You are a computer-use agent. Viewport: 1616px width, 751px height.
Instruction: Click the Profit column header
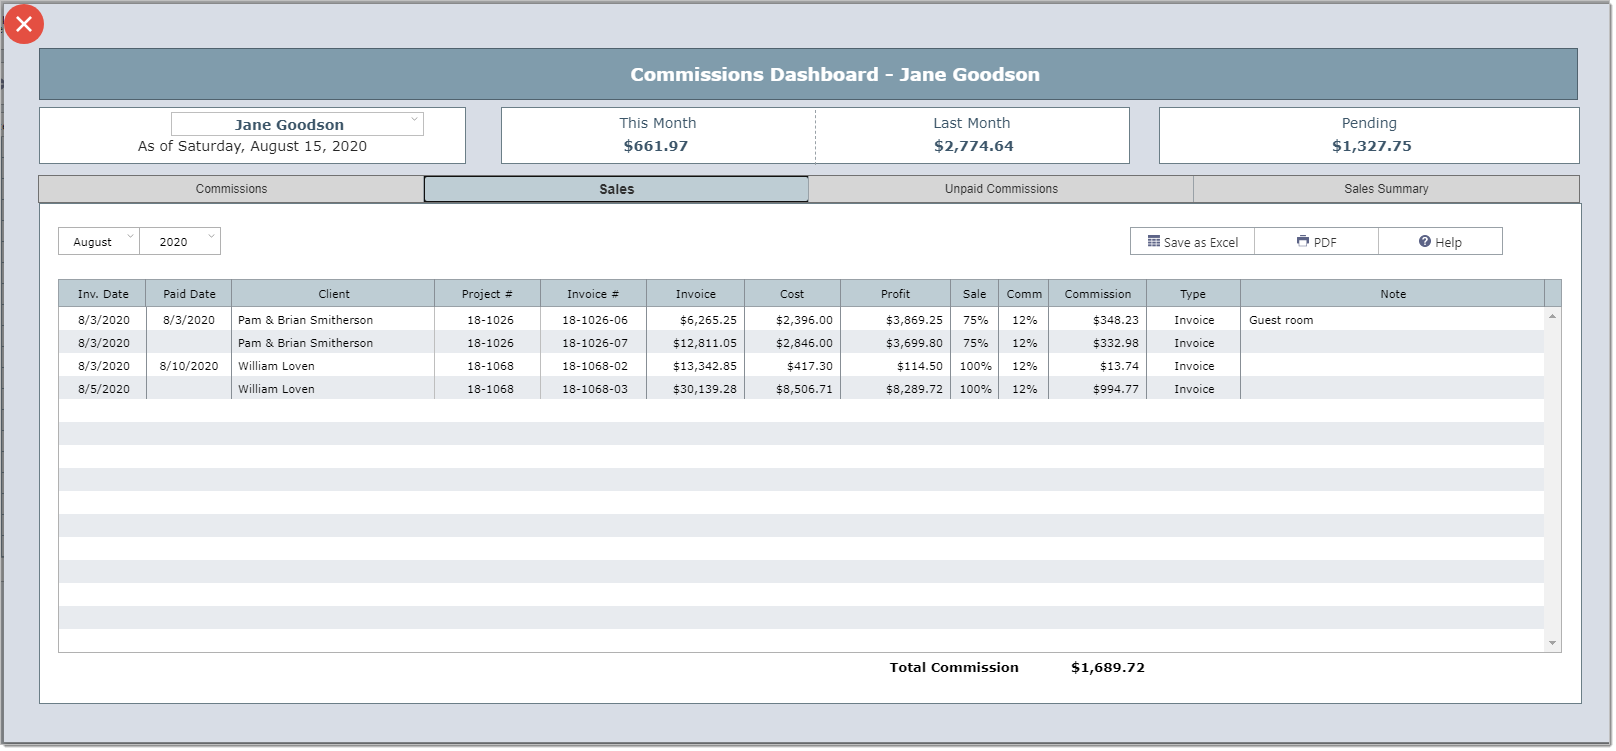(895, 294)
